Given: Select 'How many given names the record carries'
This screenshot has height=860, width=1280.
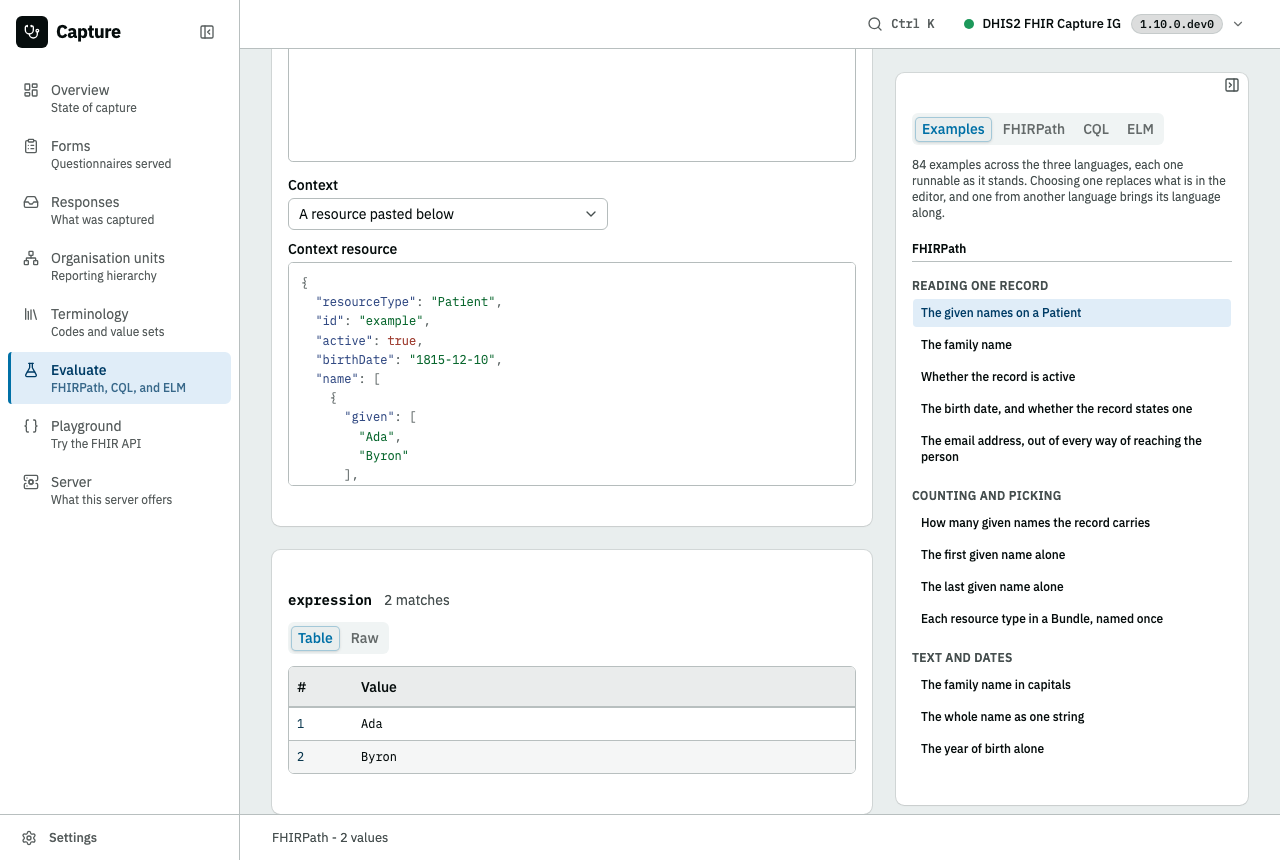Looking at the screenshot, I should tap(1072, 523).
